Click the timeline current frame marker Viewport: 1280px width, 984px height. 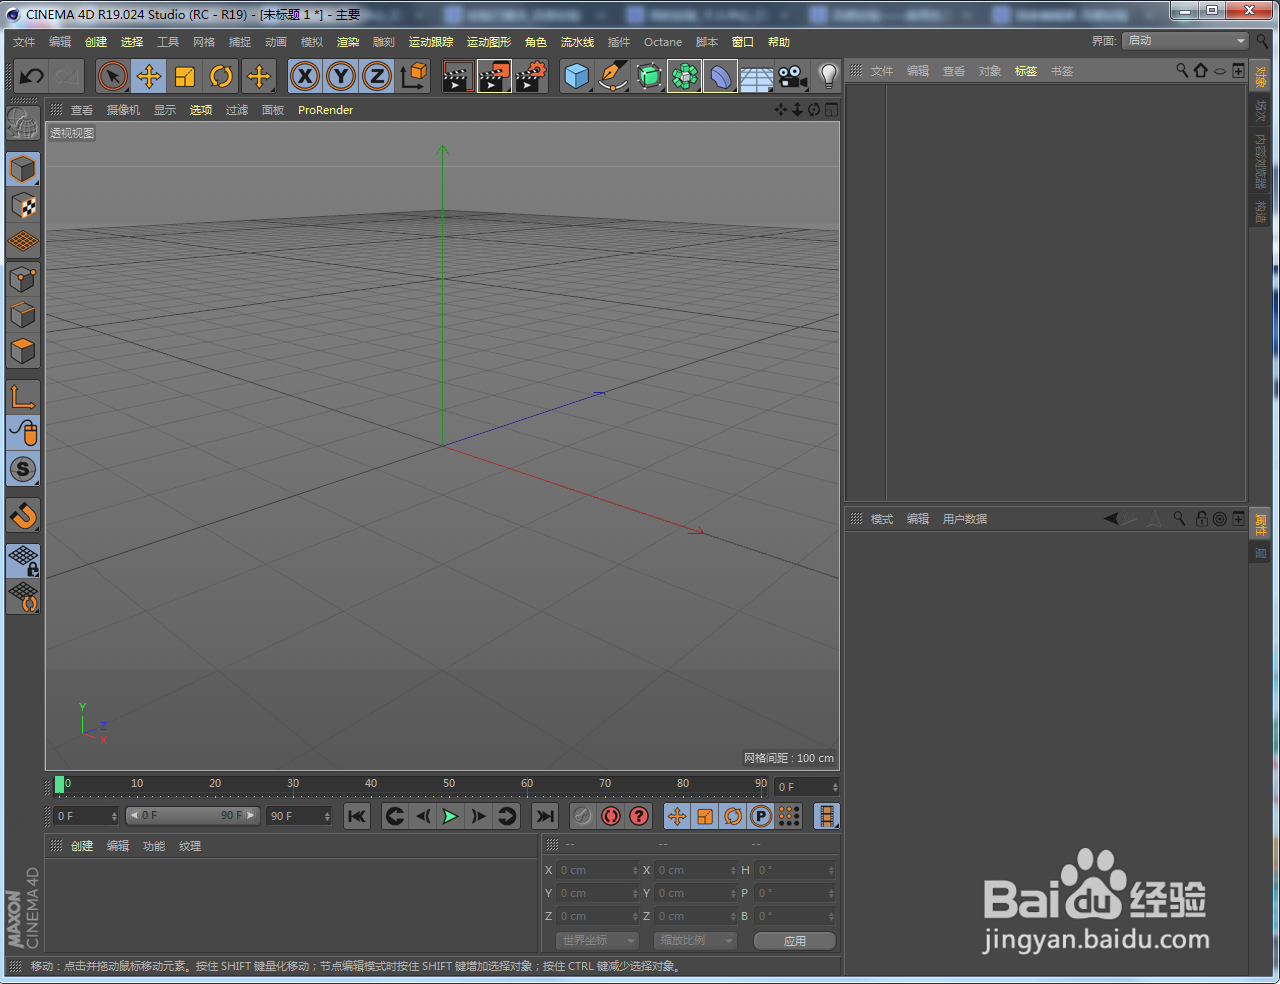tap(60, 785)
